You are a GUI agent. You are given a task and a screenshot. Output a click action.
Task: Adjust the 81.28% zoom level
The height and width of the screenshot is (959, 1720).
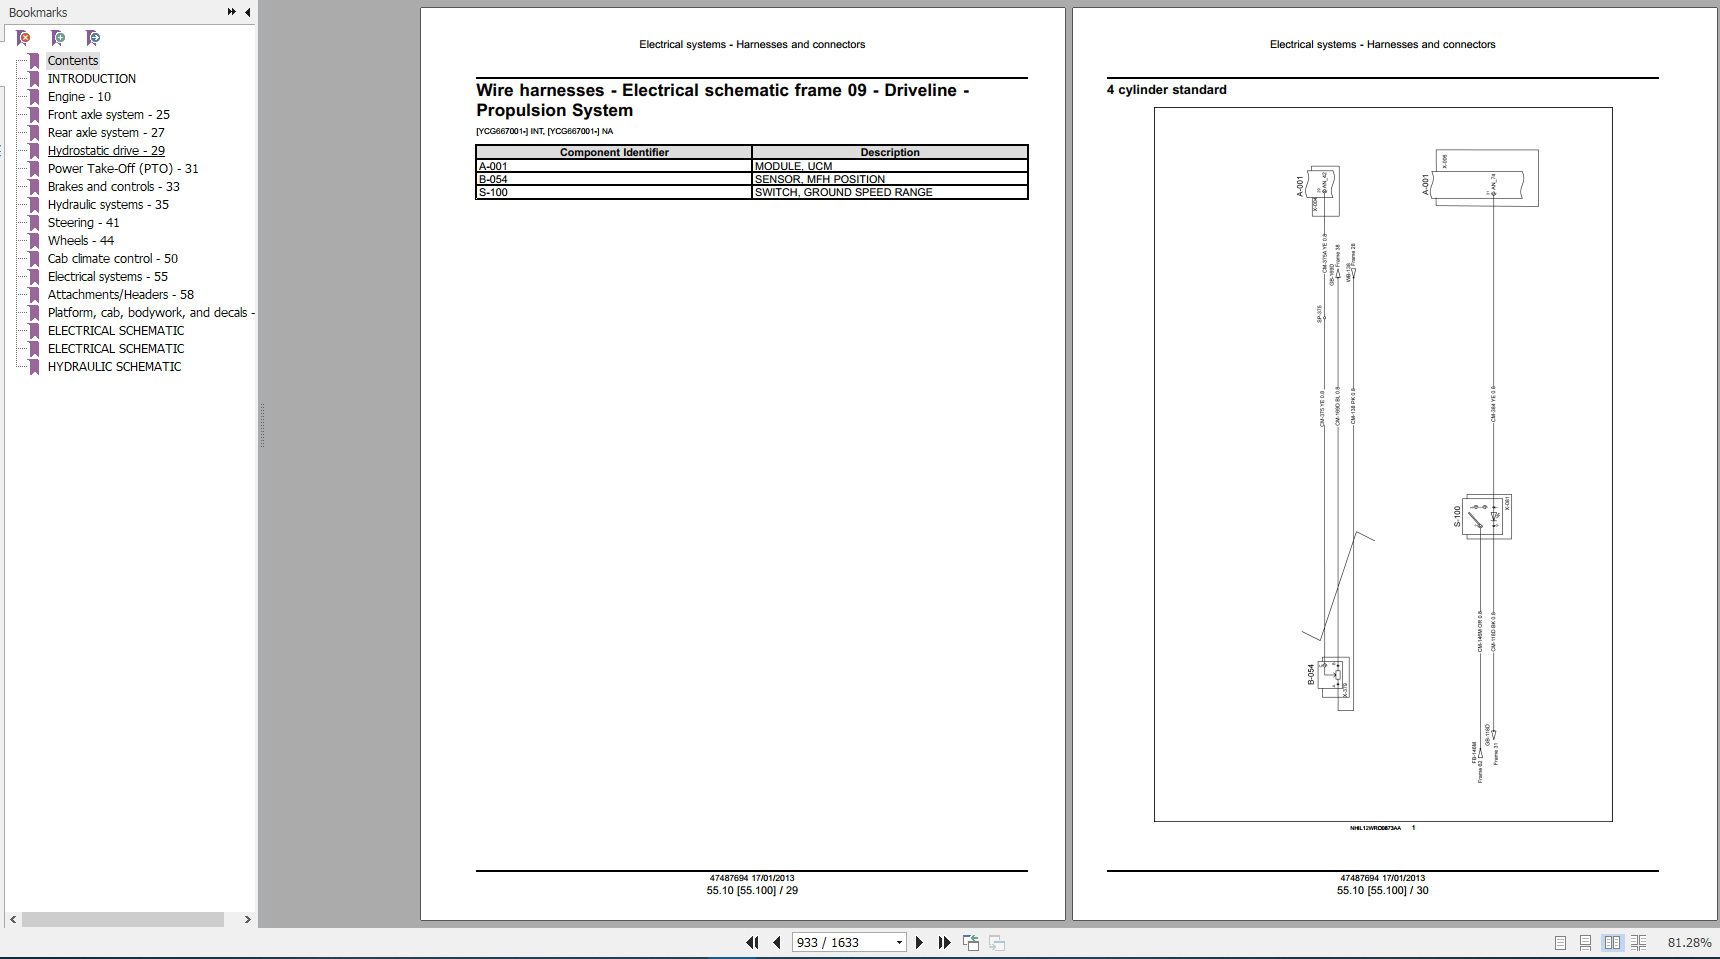point(1688,942)
